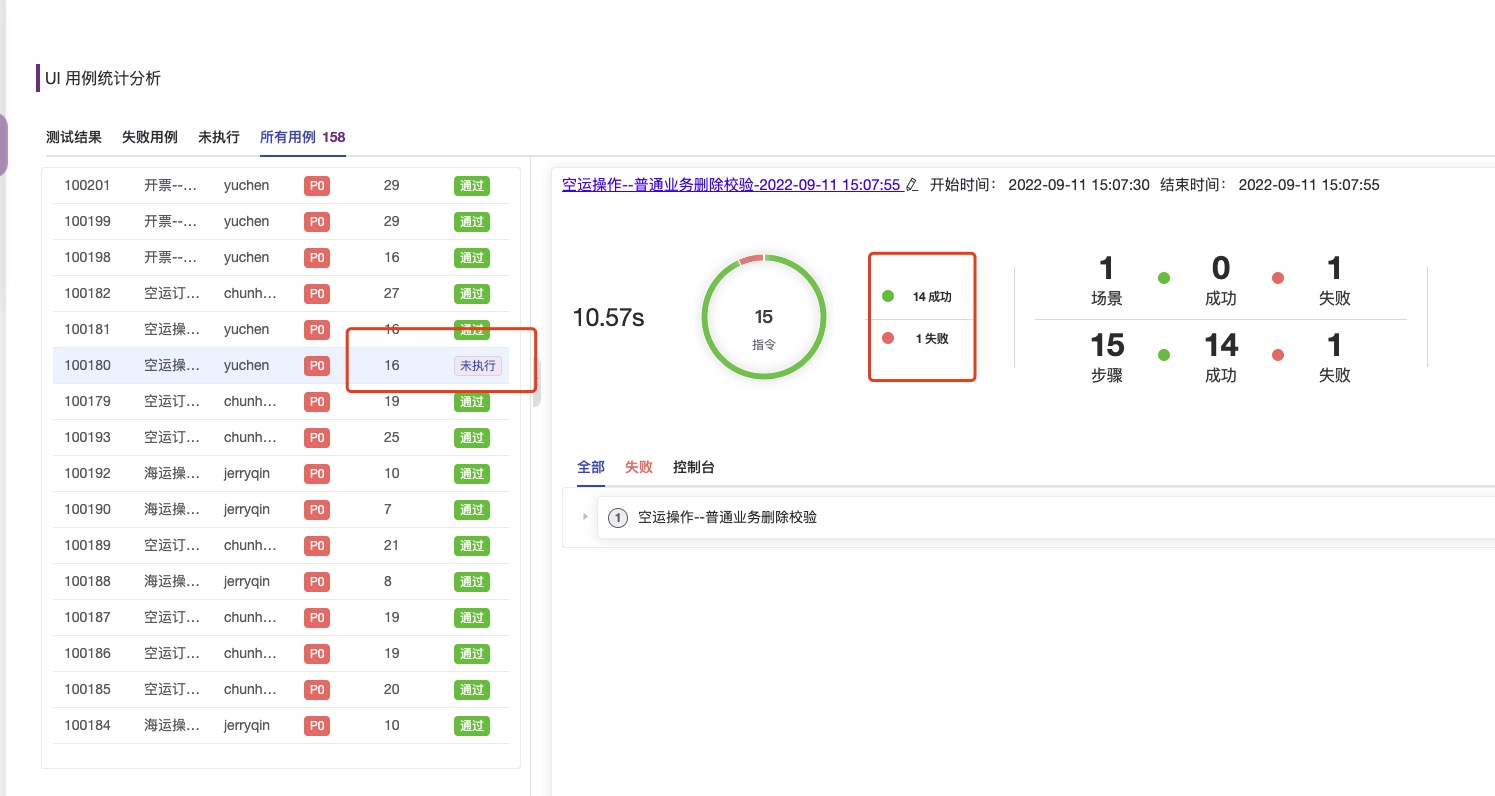This screenshot has height=796, width=1495.
Task: Select case row 100189
Action: point(281,546)
